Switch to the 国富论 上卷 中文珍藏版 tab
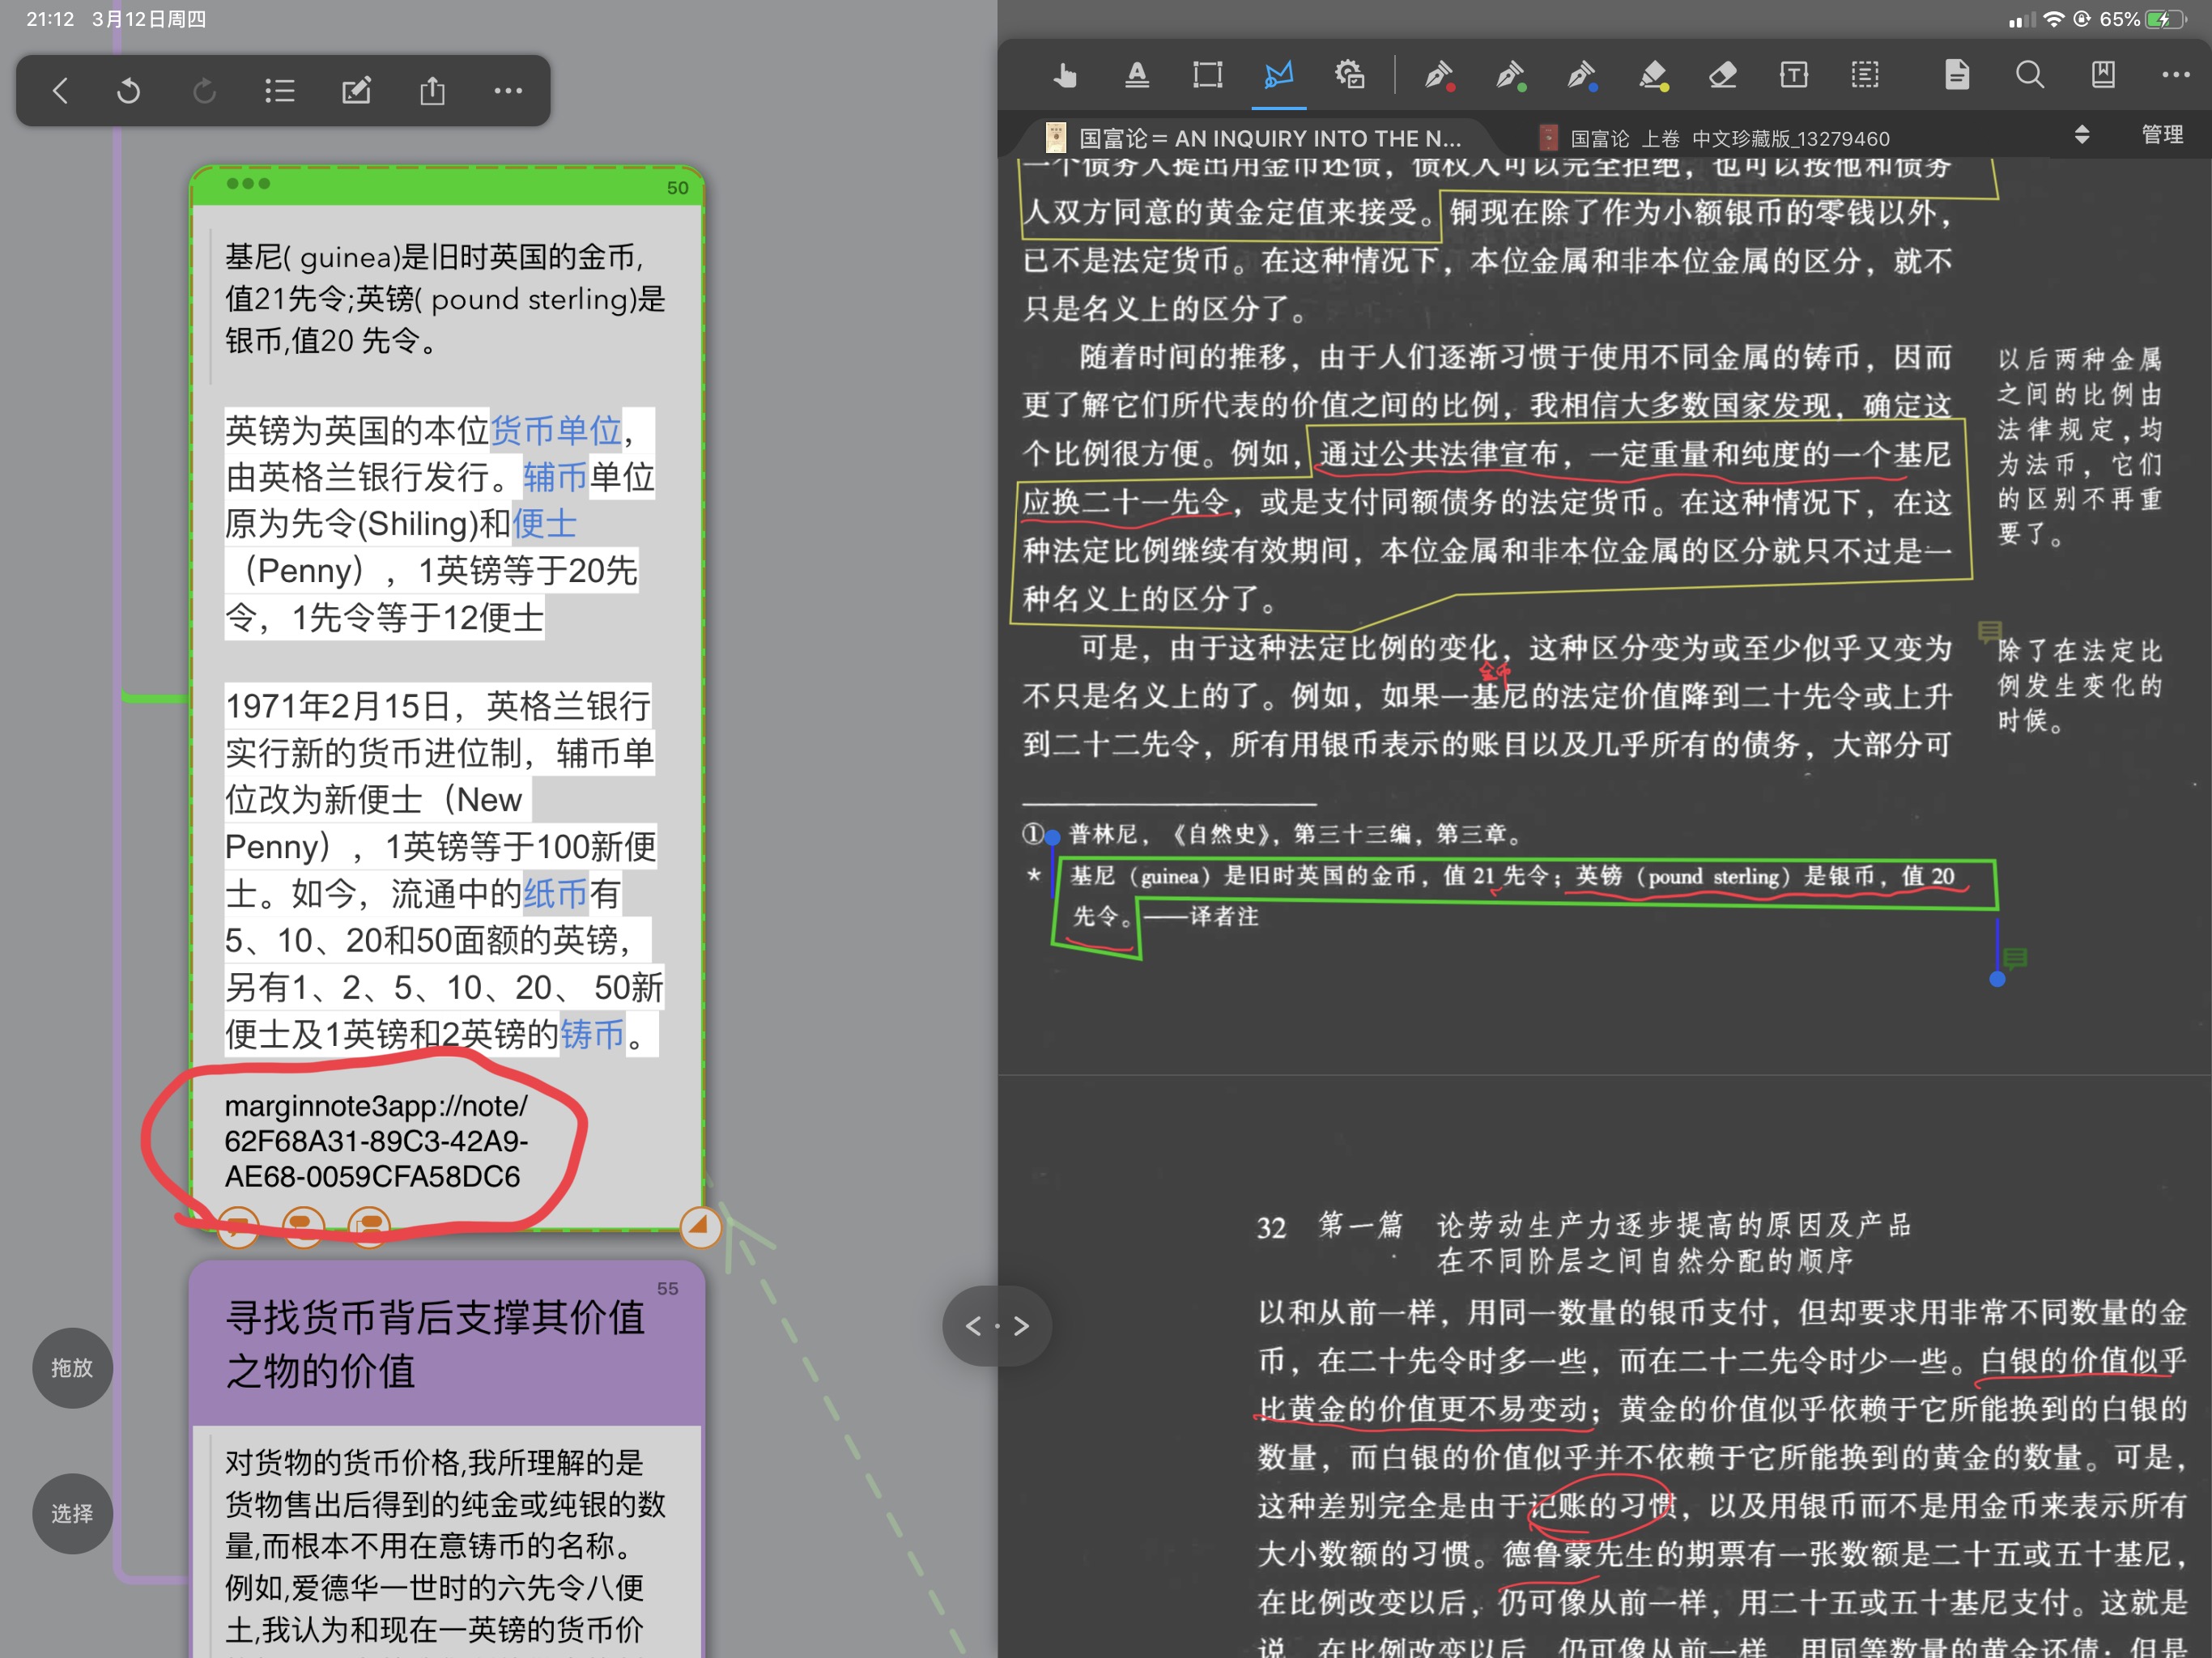This screenshot has height=1658, width=2212. click(x=1714, y=138)
